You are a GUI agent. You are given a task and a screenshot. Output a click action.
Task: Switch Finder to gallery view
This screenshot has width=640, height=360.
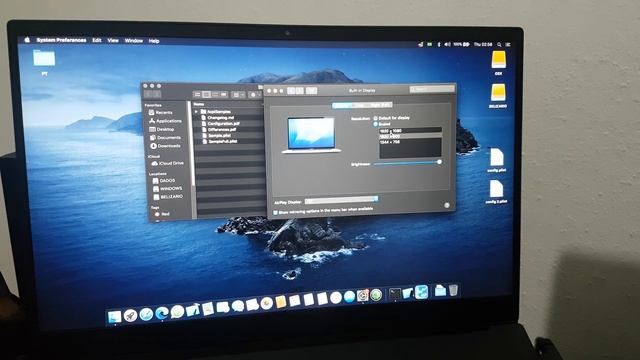(224, 95)
